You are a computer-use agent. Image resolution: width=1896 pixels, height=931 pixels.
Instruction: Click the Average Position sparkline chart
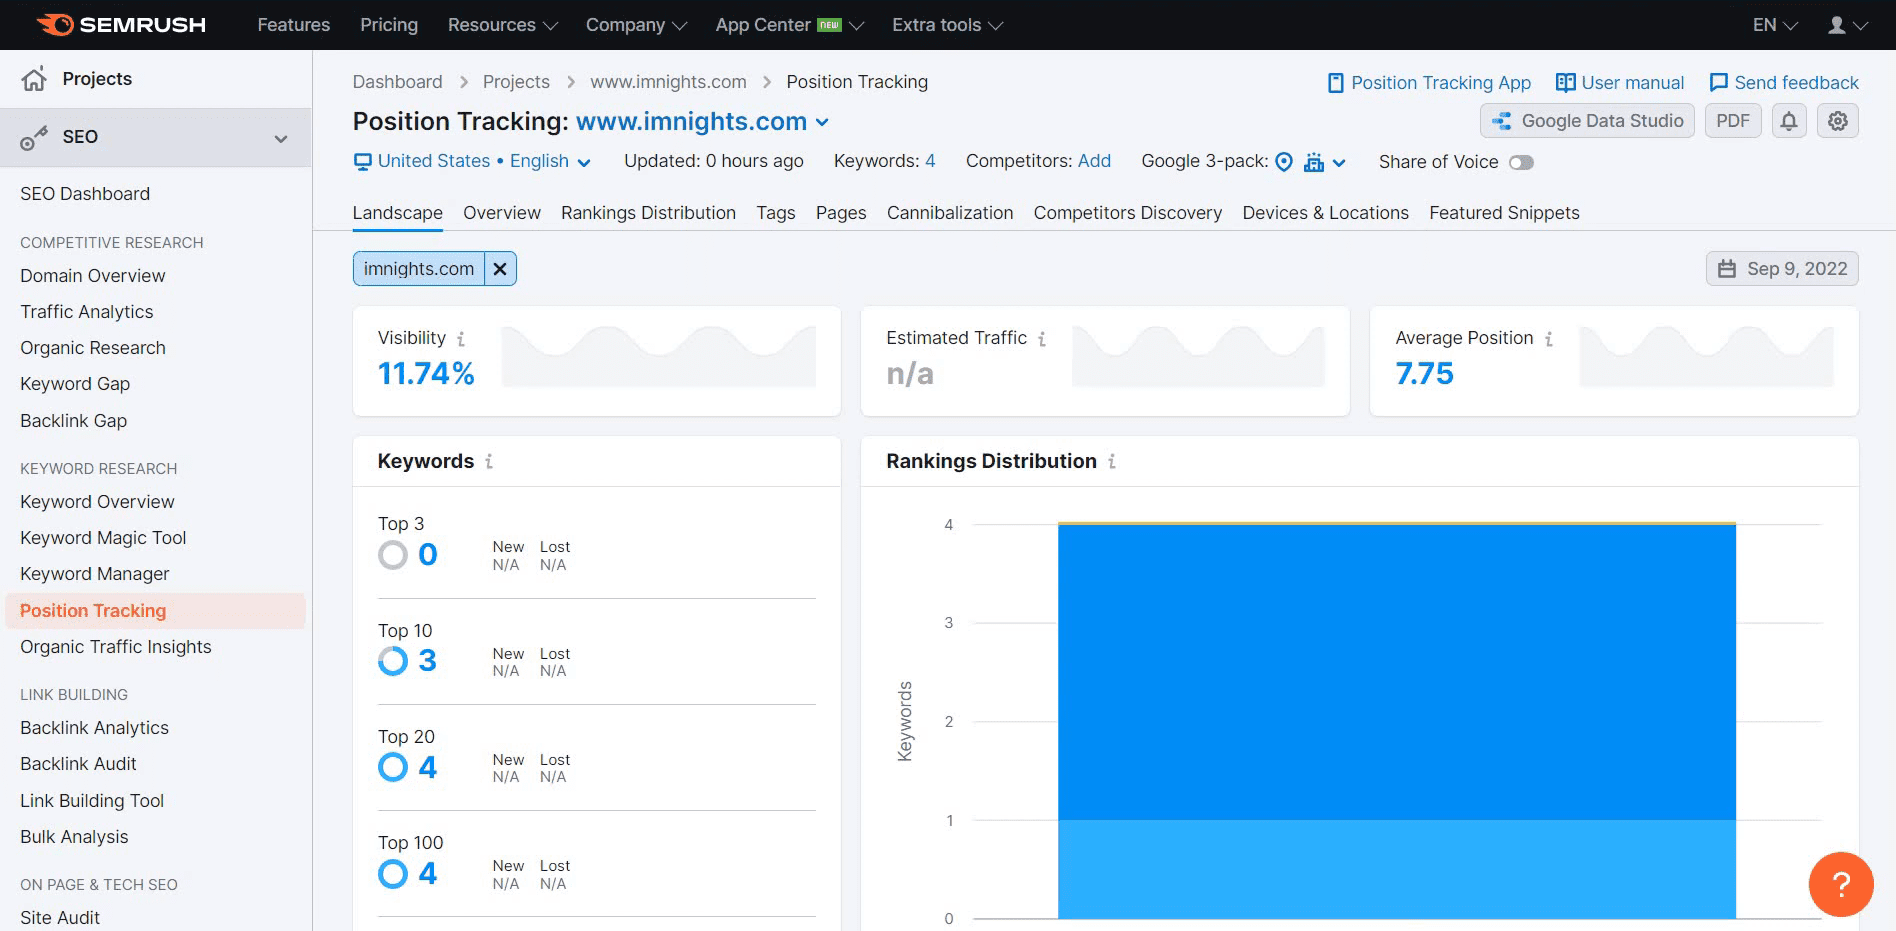[1706, 356]
